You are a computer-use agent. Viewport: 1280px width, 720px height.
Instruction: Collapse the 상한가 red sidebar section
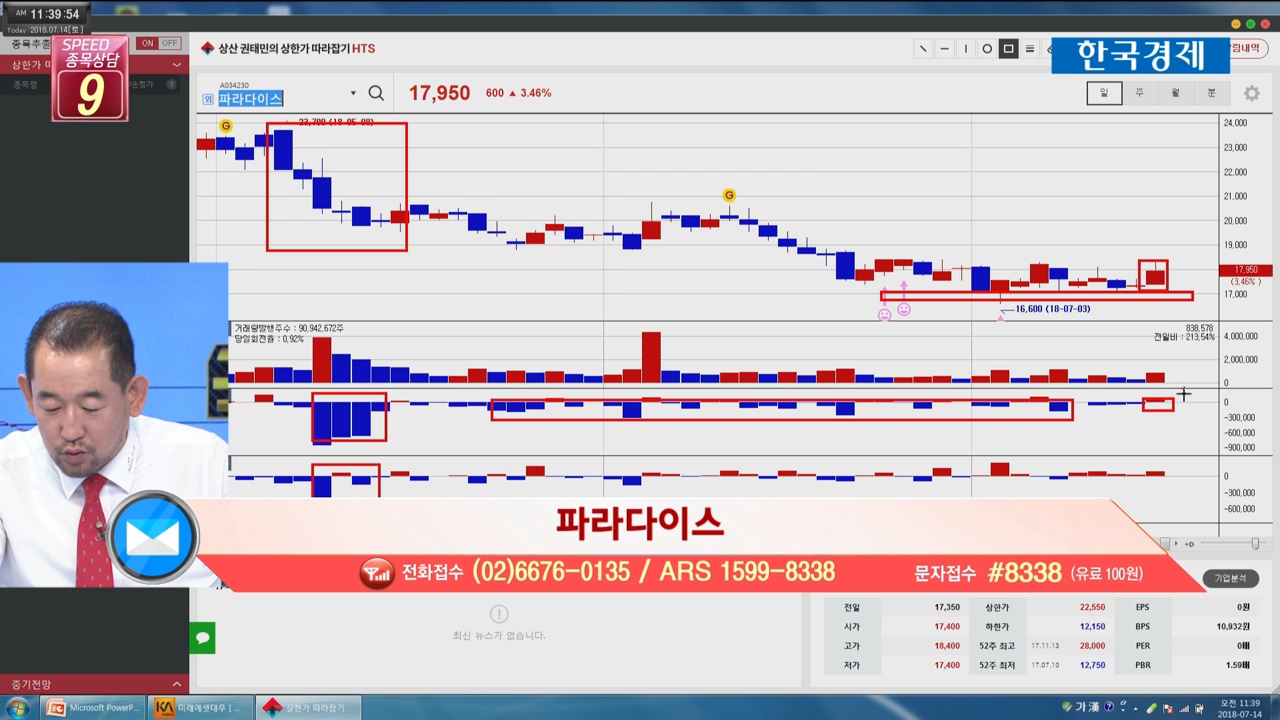177,65
